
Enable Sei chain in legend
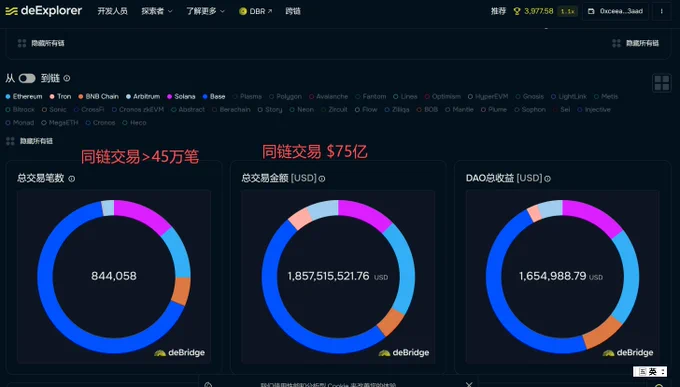(562, 109)
